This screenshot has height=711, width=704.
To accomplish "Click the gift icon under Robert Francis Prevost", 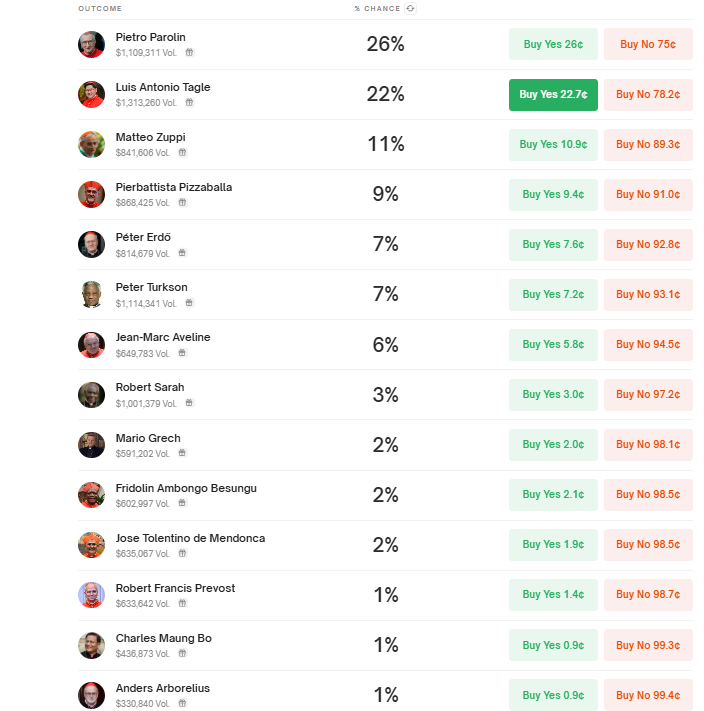I will coord(182,604).
